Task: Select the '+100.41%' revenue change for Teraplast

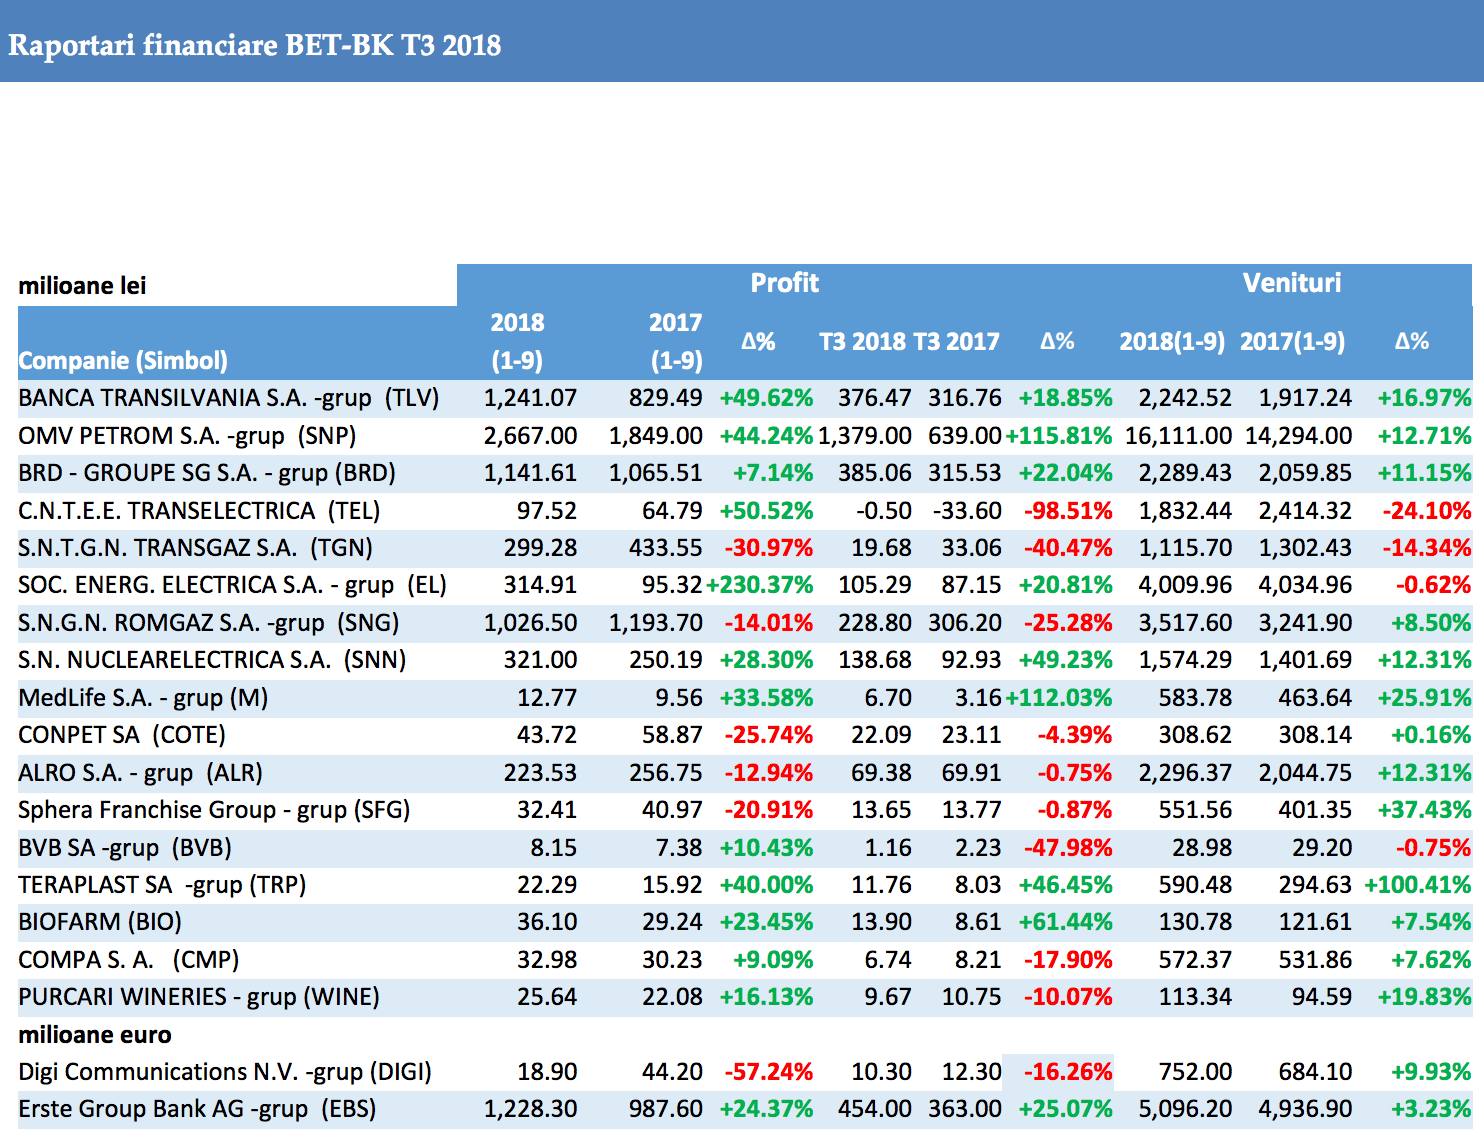Action: click(1417, 885)
